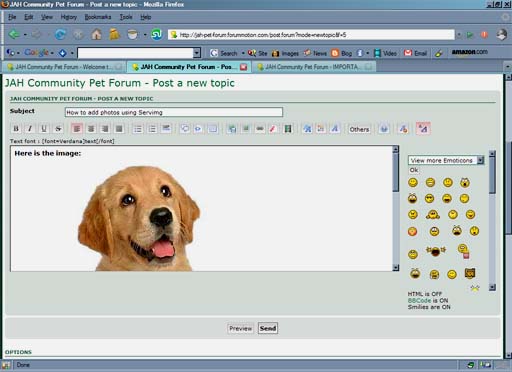Screen dimensions: 512x372
Task: Open the Firefox home page
Action: [x=96, y=34]
